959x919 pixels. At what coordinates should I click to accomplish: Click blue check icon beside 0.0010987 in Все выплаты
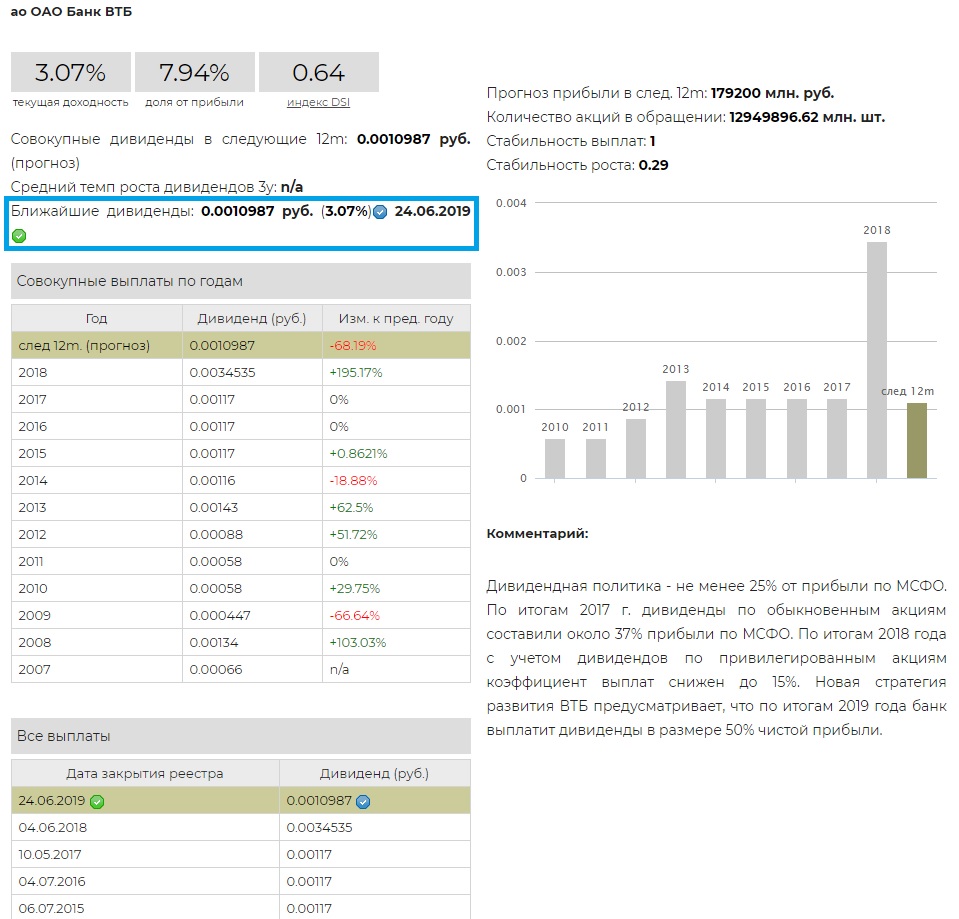point(363,801)
